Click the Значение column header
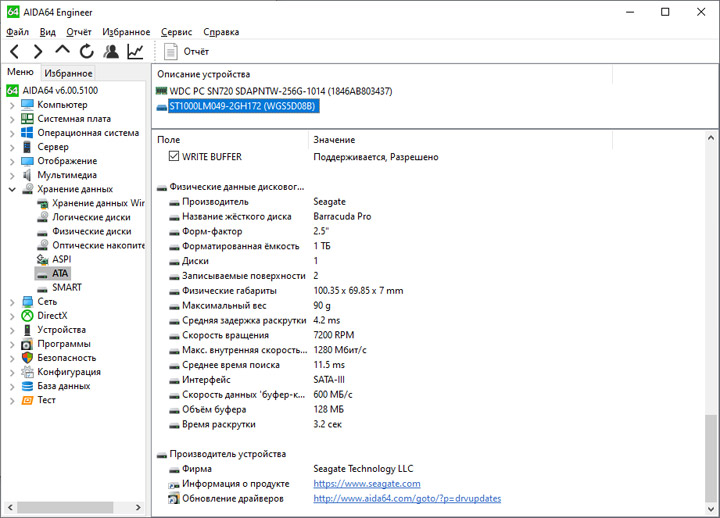Screen dimensions: 720x518 334,139
